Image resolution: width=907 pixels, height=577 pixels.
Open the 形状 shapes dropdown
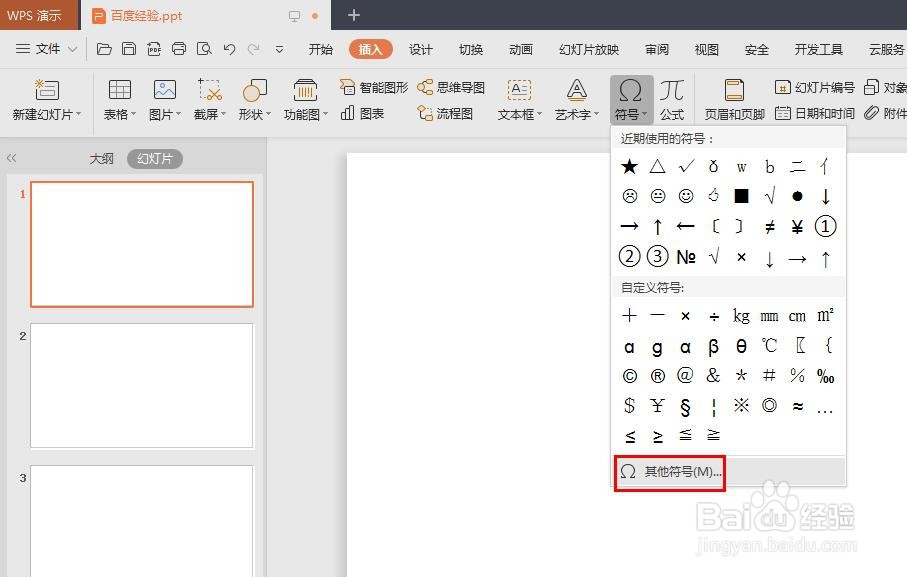coord(255,99)
